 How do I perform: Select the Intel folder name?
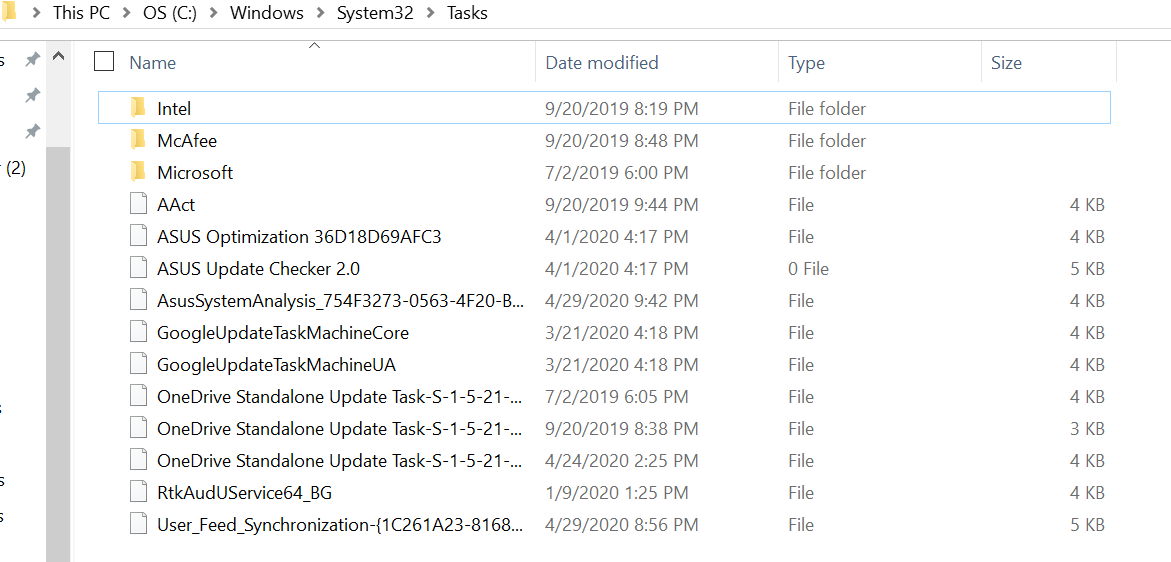(x=174, y=109)
